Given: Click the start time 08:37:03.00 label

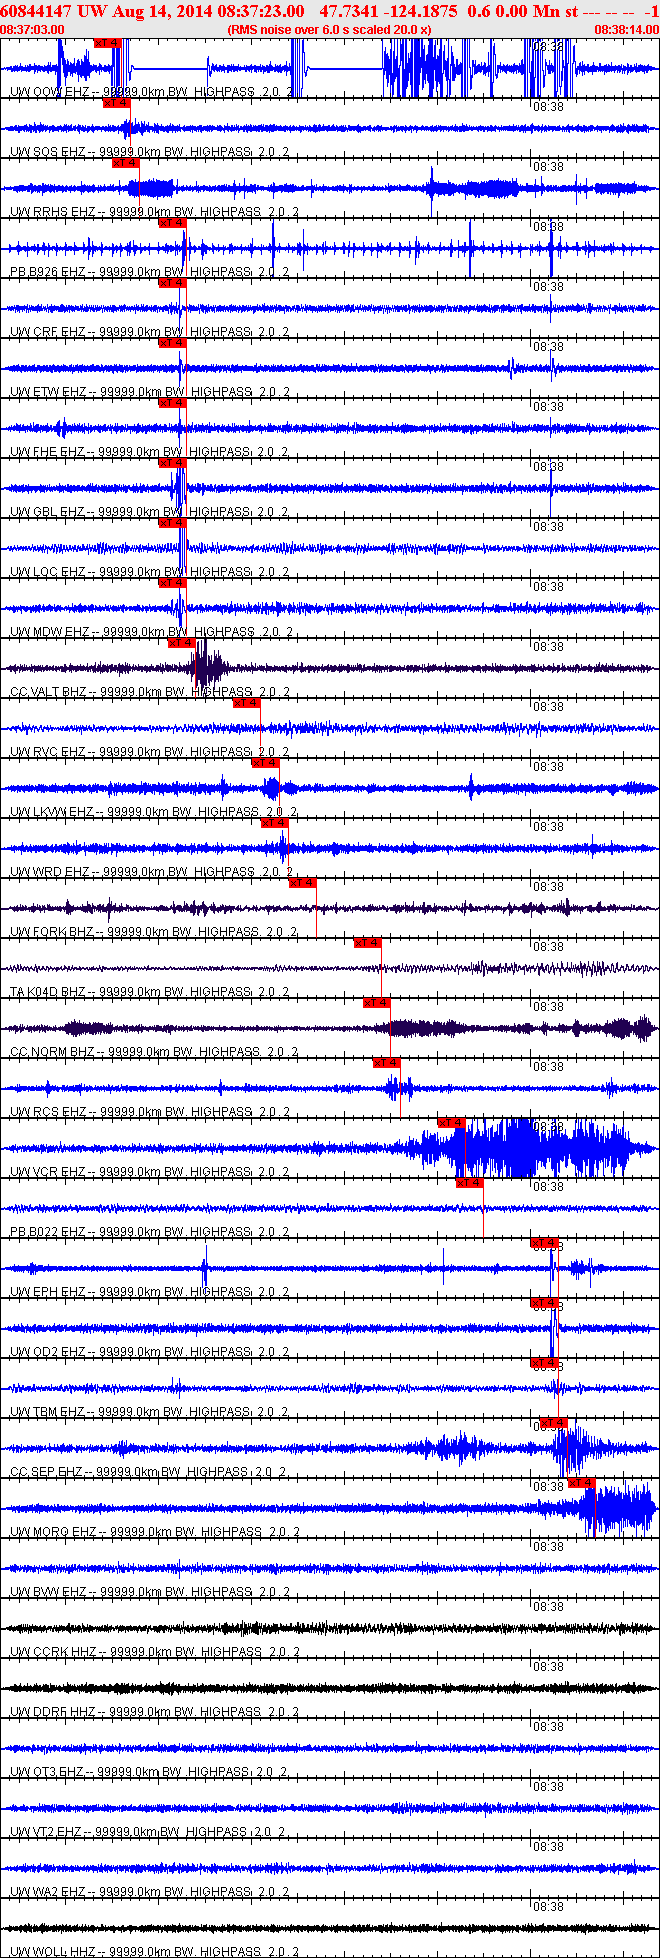Looking at the screenshot, I should (33, 30).
